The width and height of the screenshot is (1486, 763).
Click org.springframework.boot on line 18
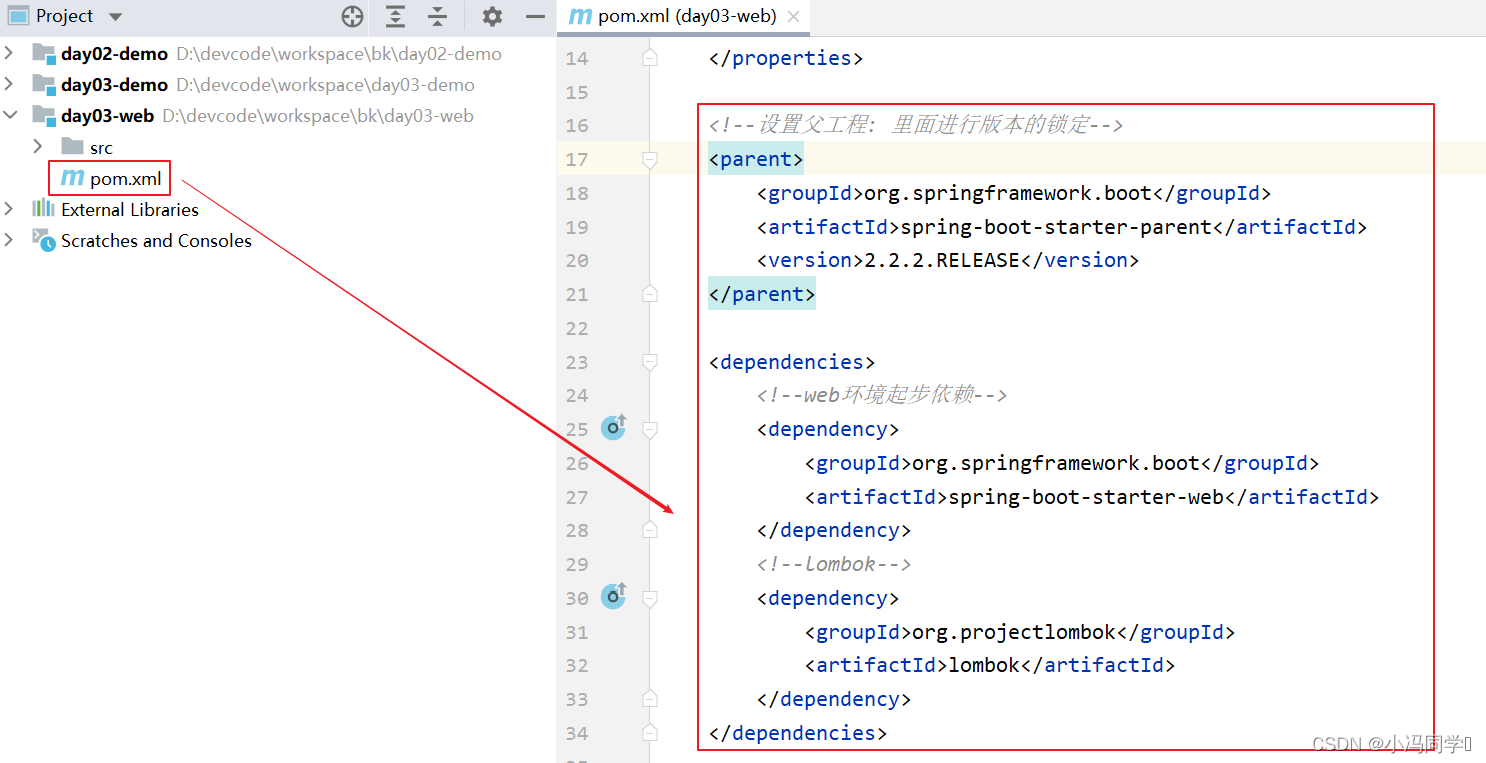(1008, 193)
